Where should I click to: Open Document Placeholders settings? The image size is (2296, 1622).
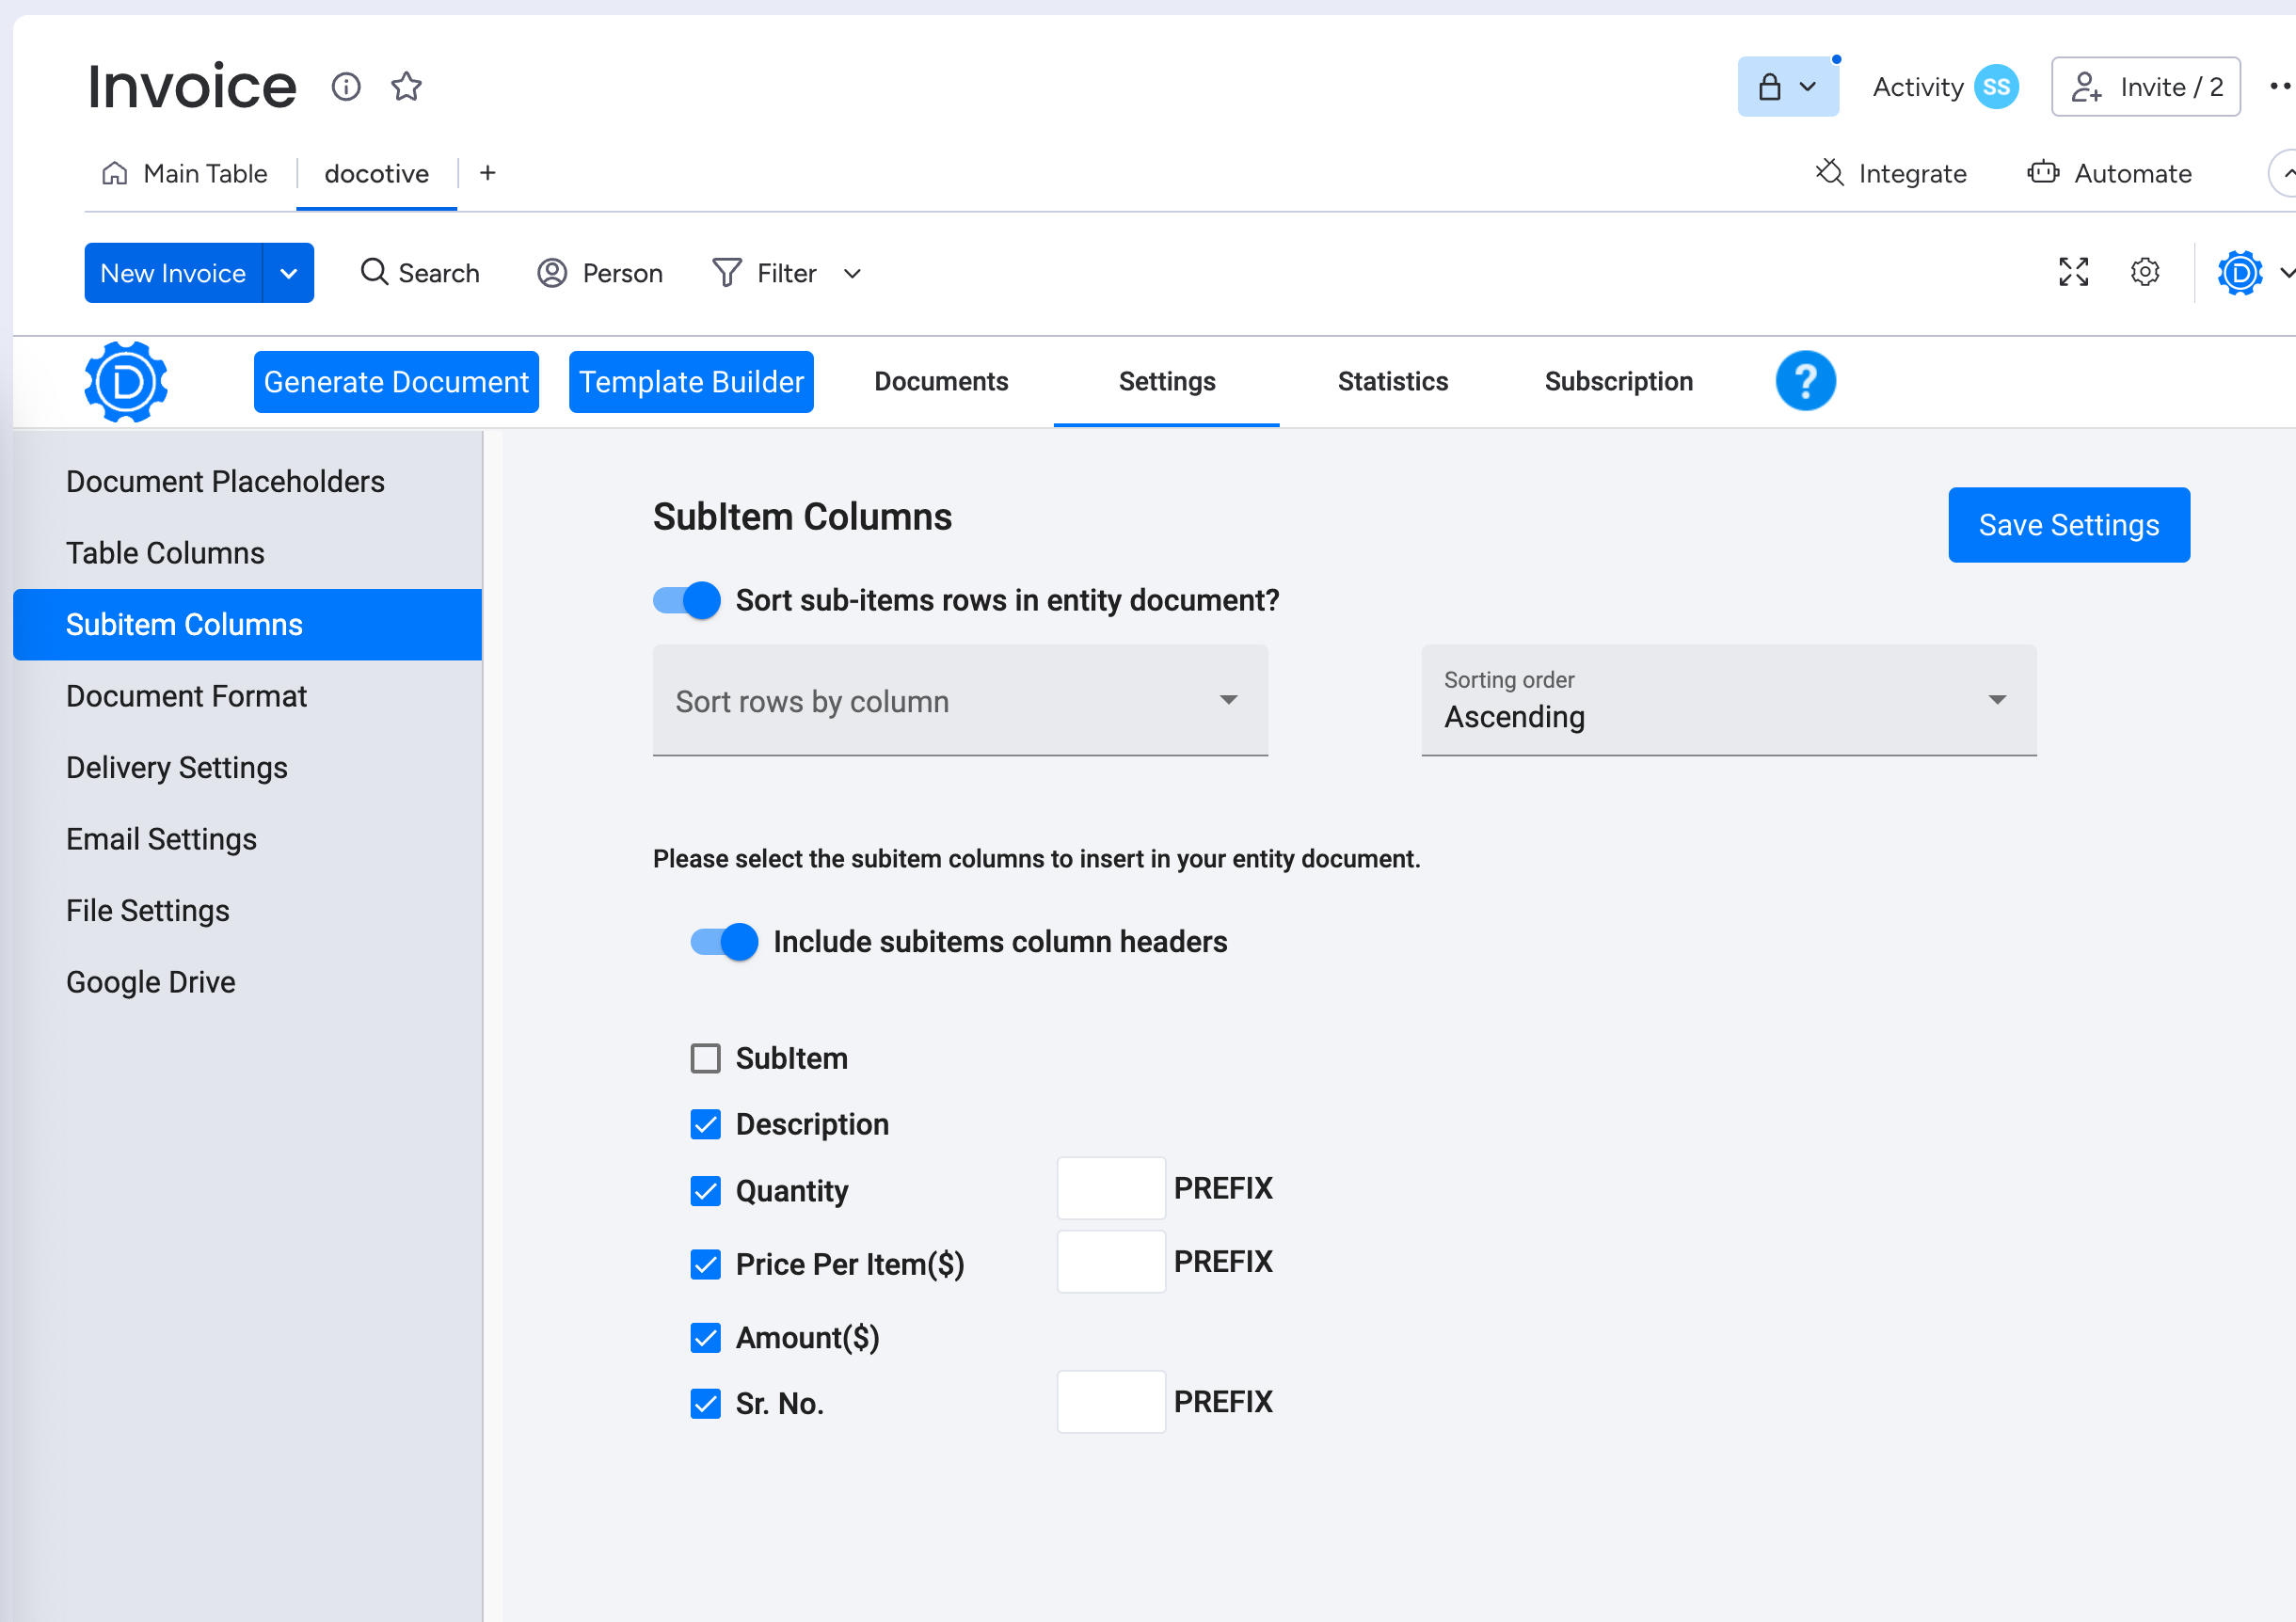(248, 482)
